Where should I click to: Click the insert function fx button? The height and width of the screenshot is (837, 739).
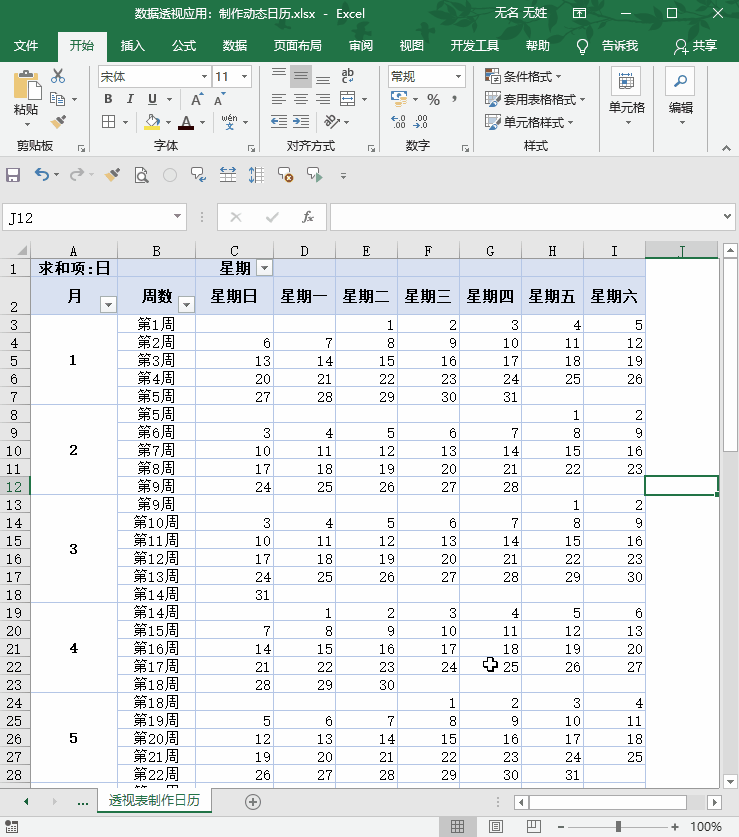point(308,217)
